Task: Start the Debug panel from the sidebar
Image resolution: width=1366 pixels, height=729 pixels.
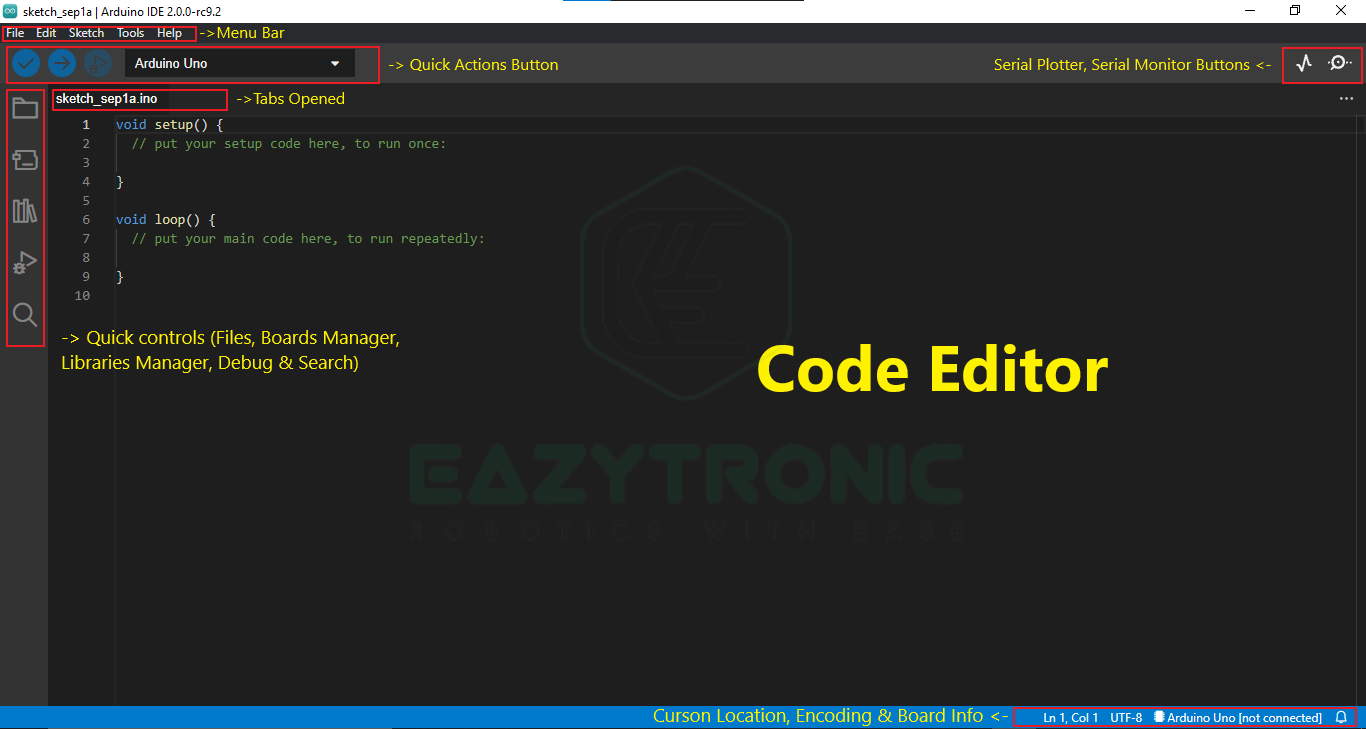Action: click(25, 263)
